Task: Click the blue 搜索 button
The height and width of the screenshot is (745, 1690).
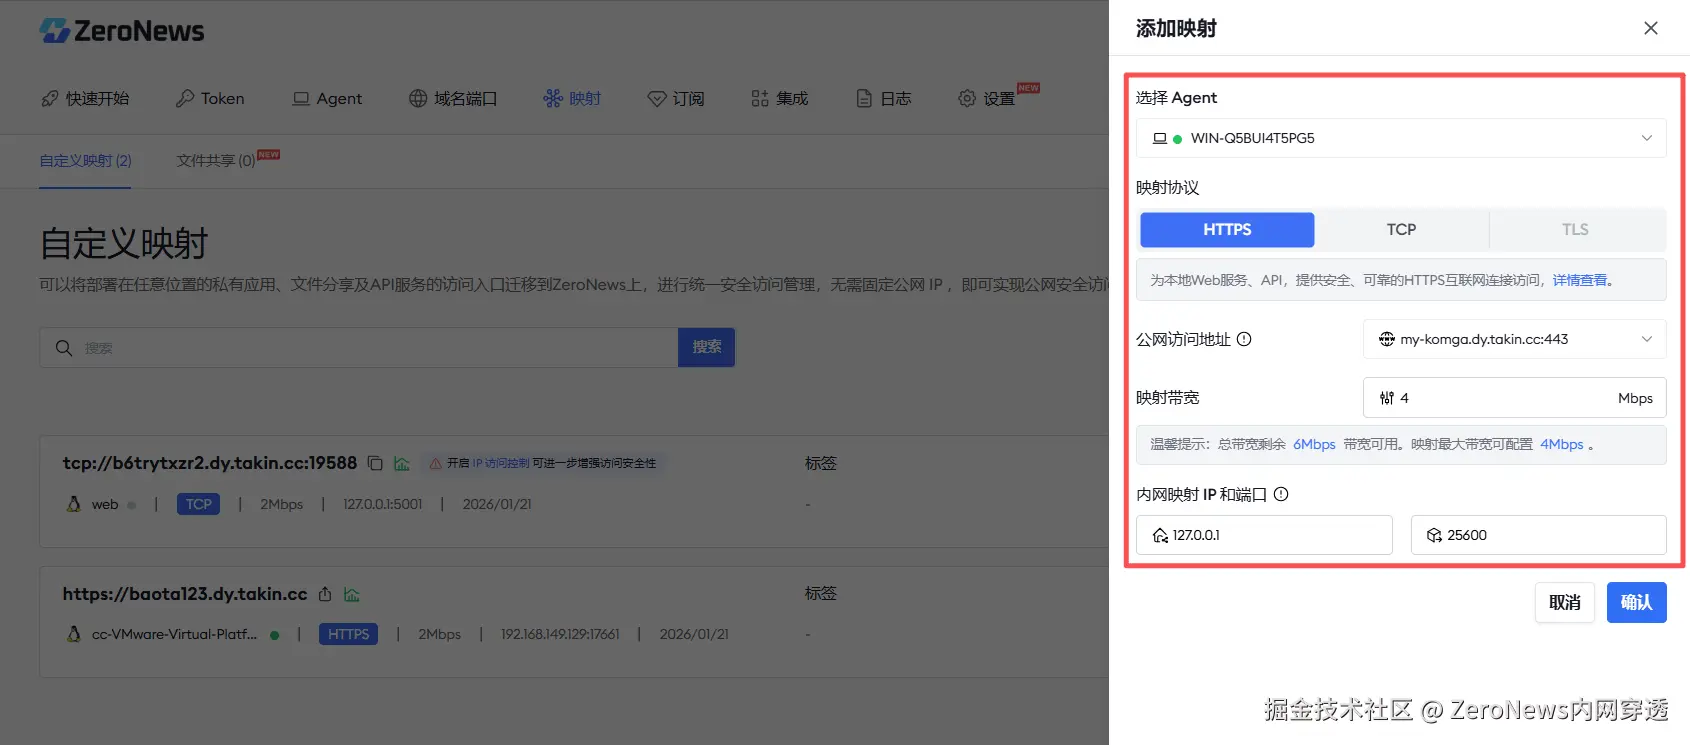Action: 707,347
